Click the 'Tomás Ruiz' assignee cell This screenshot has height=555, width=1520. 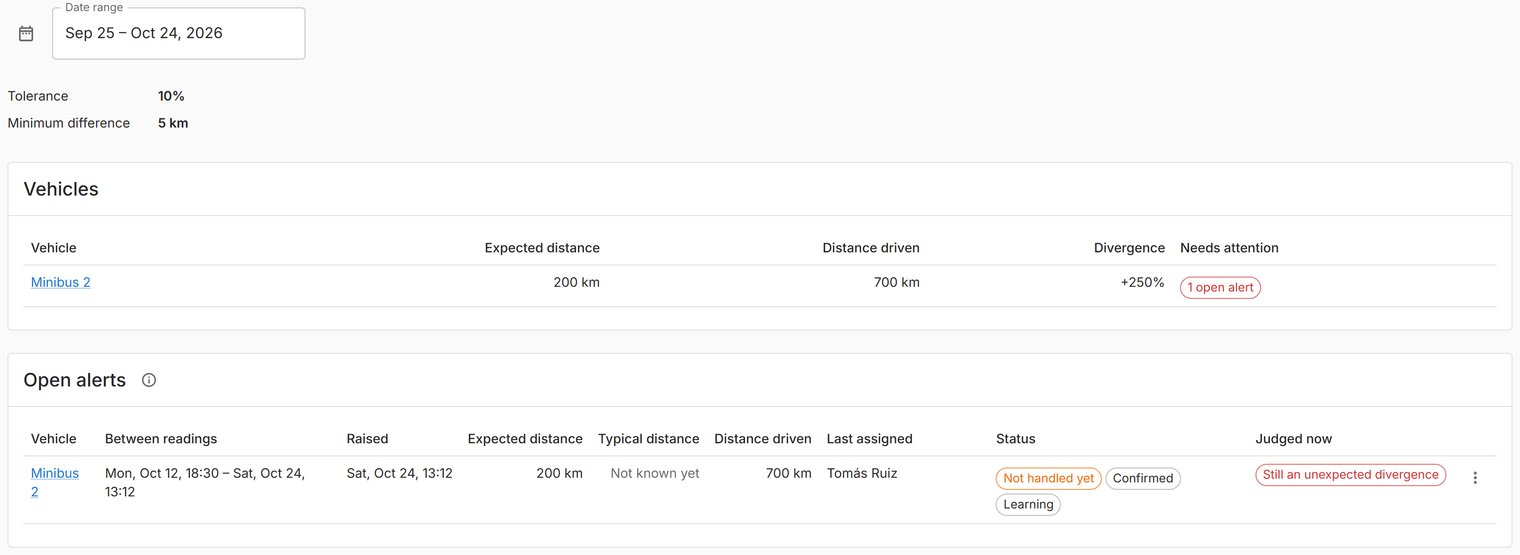[862, 473]
